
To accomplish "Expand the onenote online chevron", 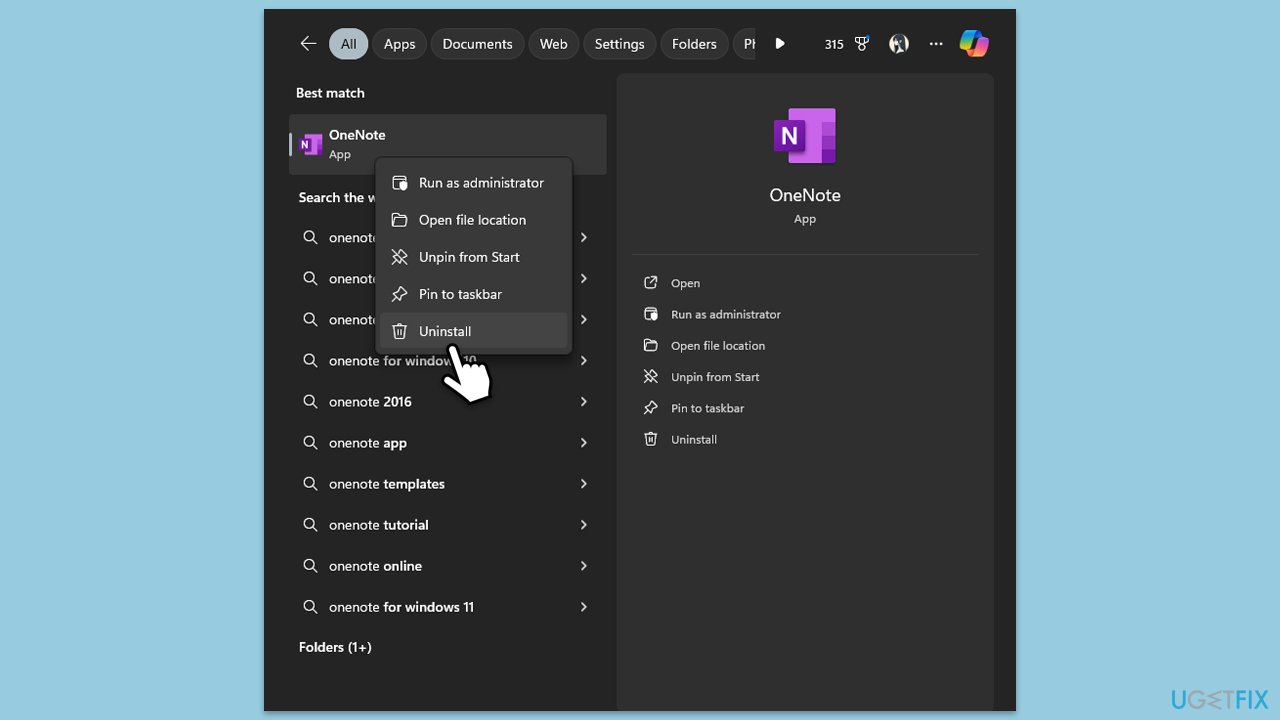I will click(x=584, y=566).
